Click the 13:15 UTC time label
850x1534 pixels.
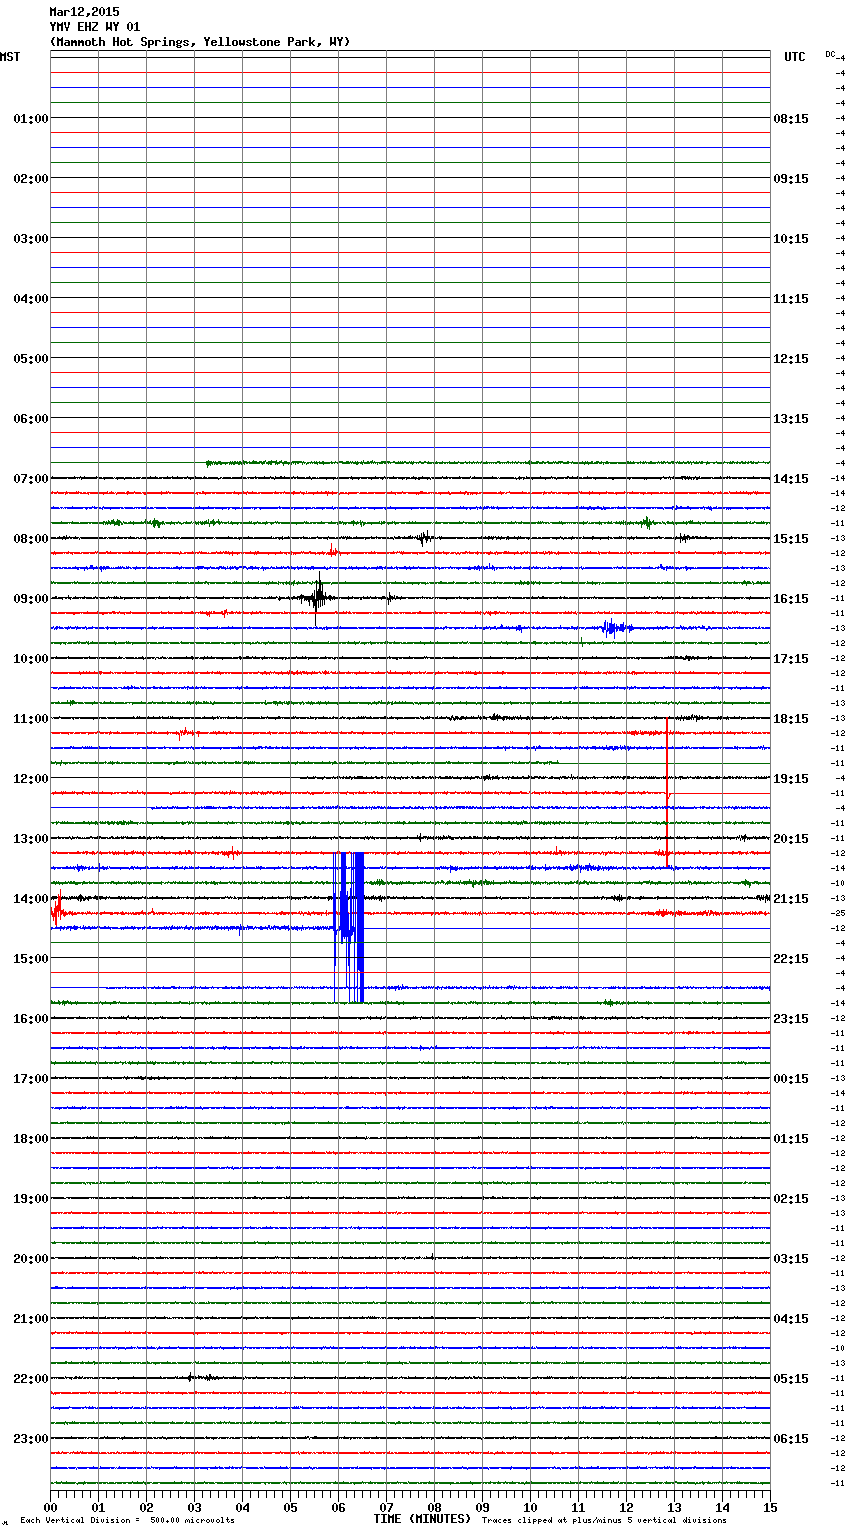click(791, 419)
